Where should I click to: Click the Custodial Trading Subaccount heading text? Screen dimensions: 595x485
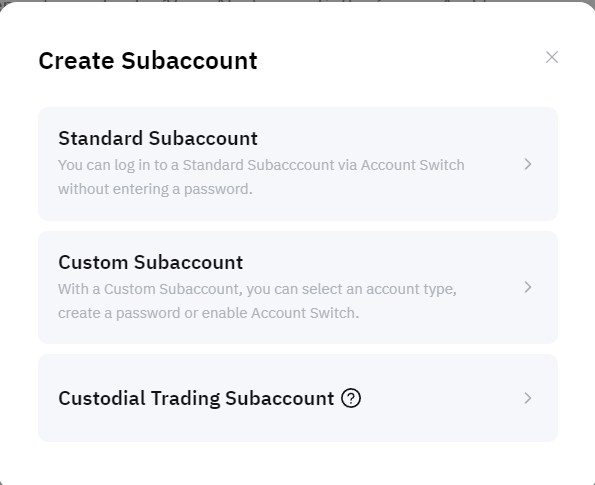pos(196,398)
